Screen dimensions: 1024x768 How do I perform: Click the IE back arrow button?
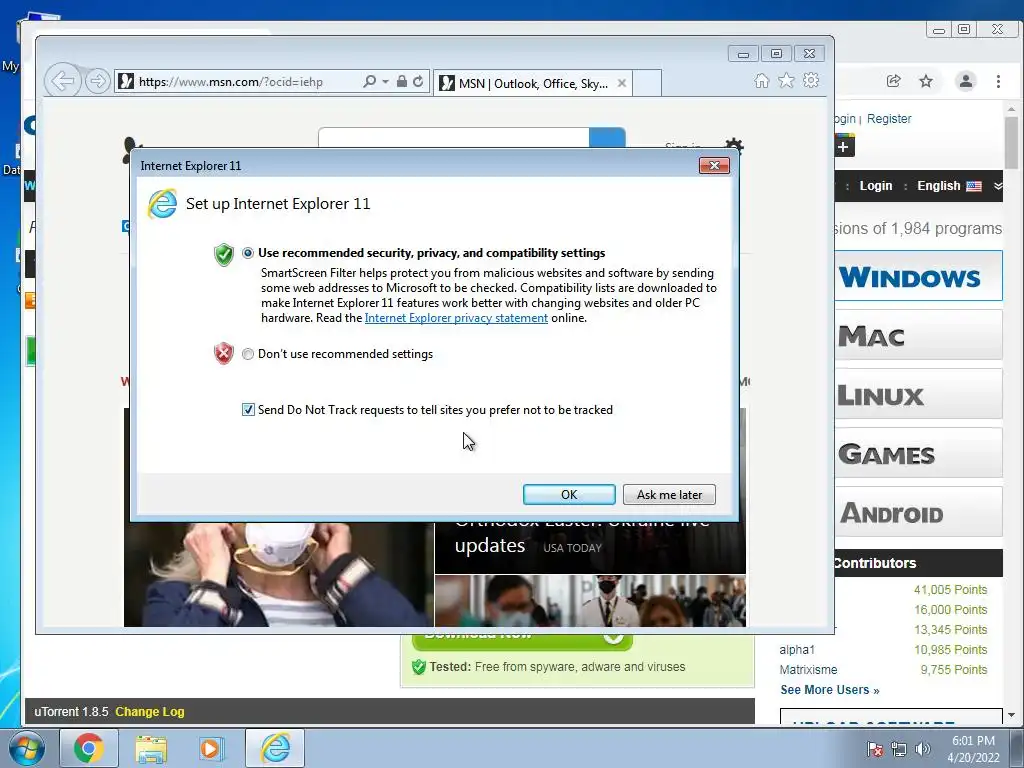63,81
